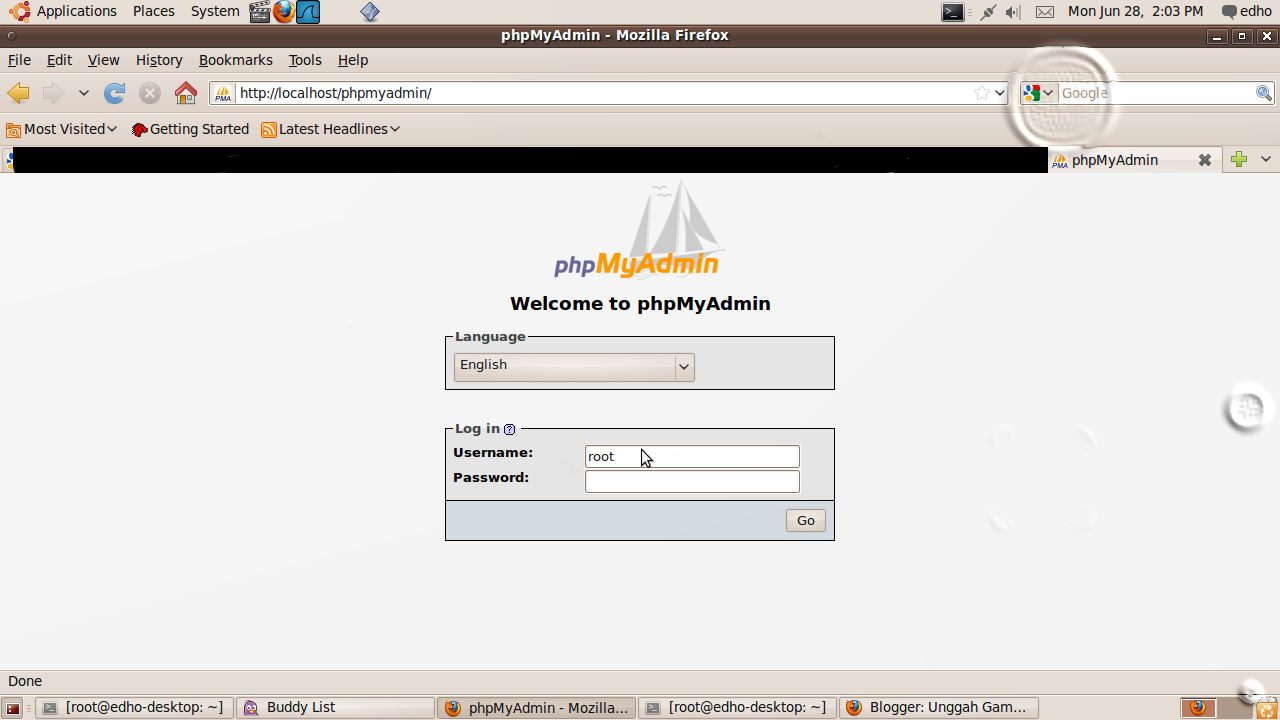The image size is (1280, 720).
Task: Switch to Buddy List taskbar window
Action: click(x=335, y=708)
